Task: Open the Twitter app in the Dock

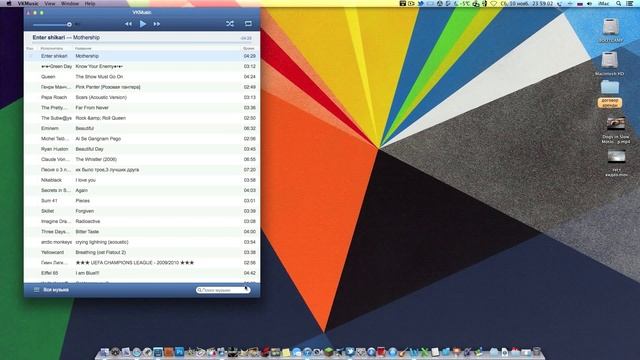Action: 350,352
